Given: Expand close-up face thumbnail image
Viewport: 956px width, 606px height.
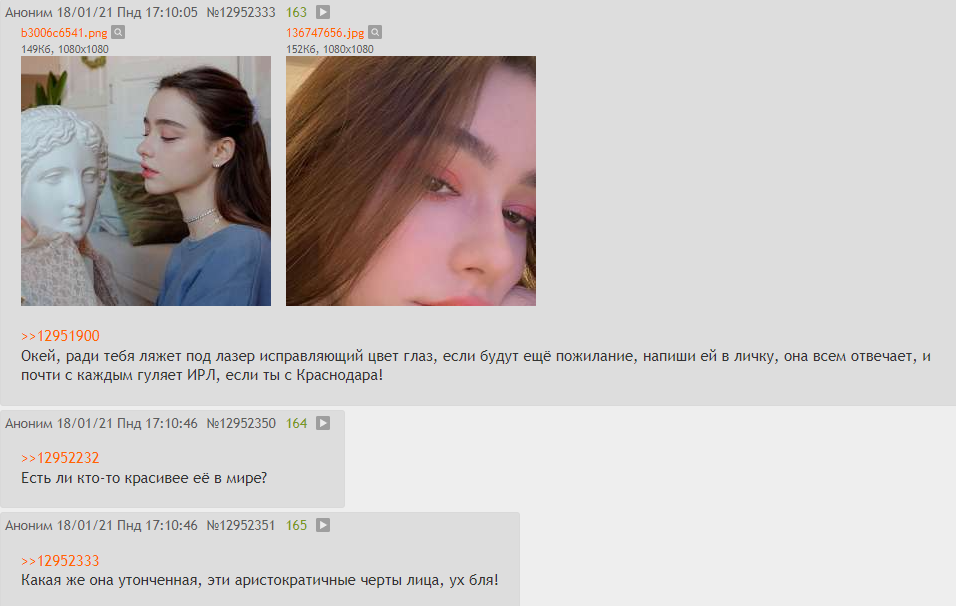Looking at the screenshot, I should 411,181.
